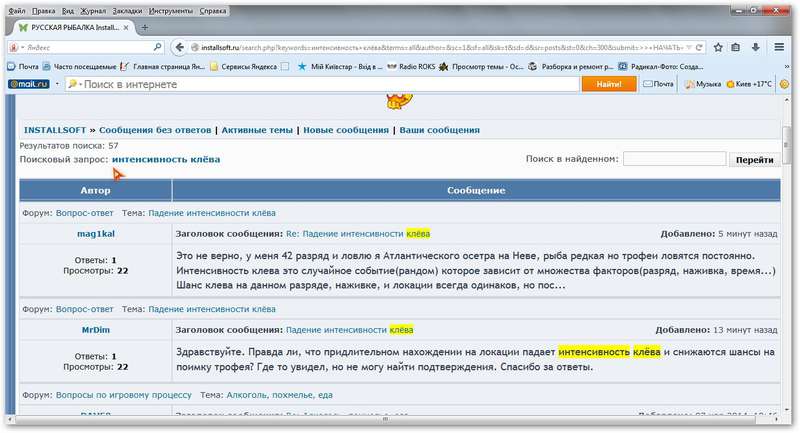This screenshot has width=800, height=433.
Task: Go to the INSTALLSOFT forum index link
Action: [55, 130]
